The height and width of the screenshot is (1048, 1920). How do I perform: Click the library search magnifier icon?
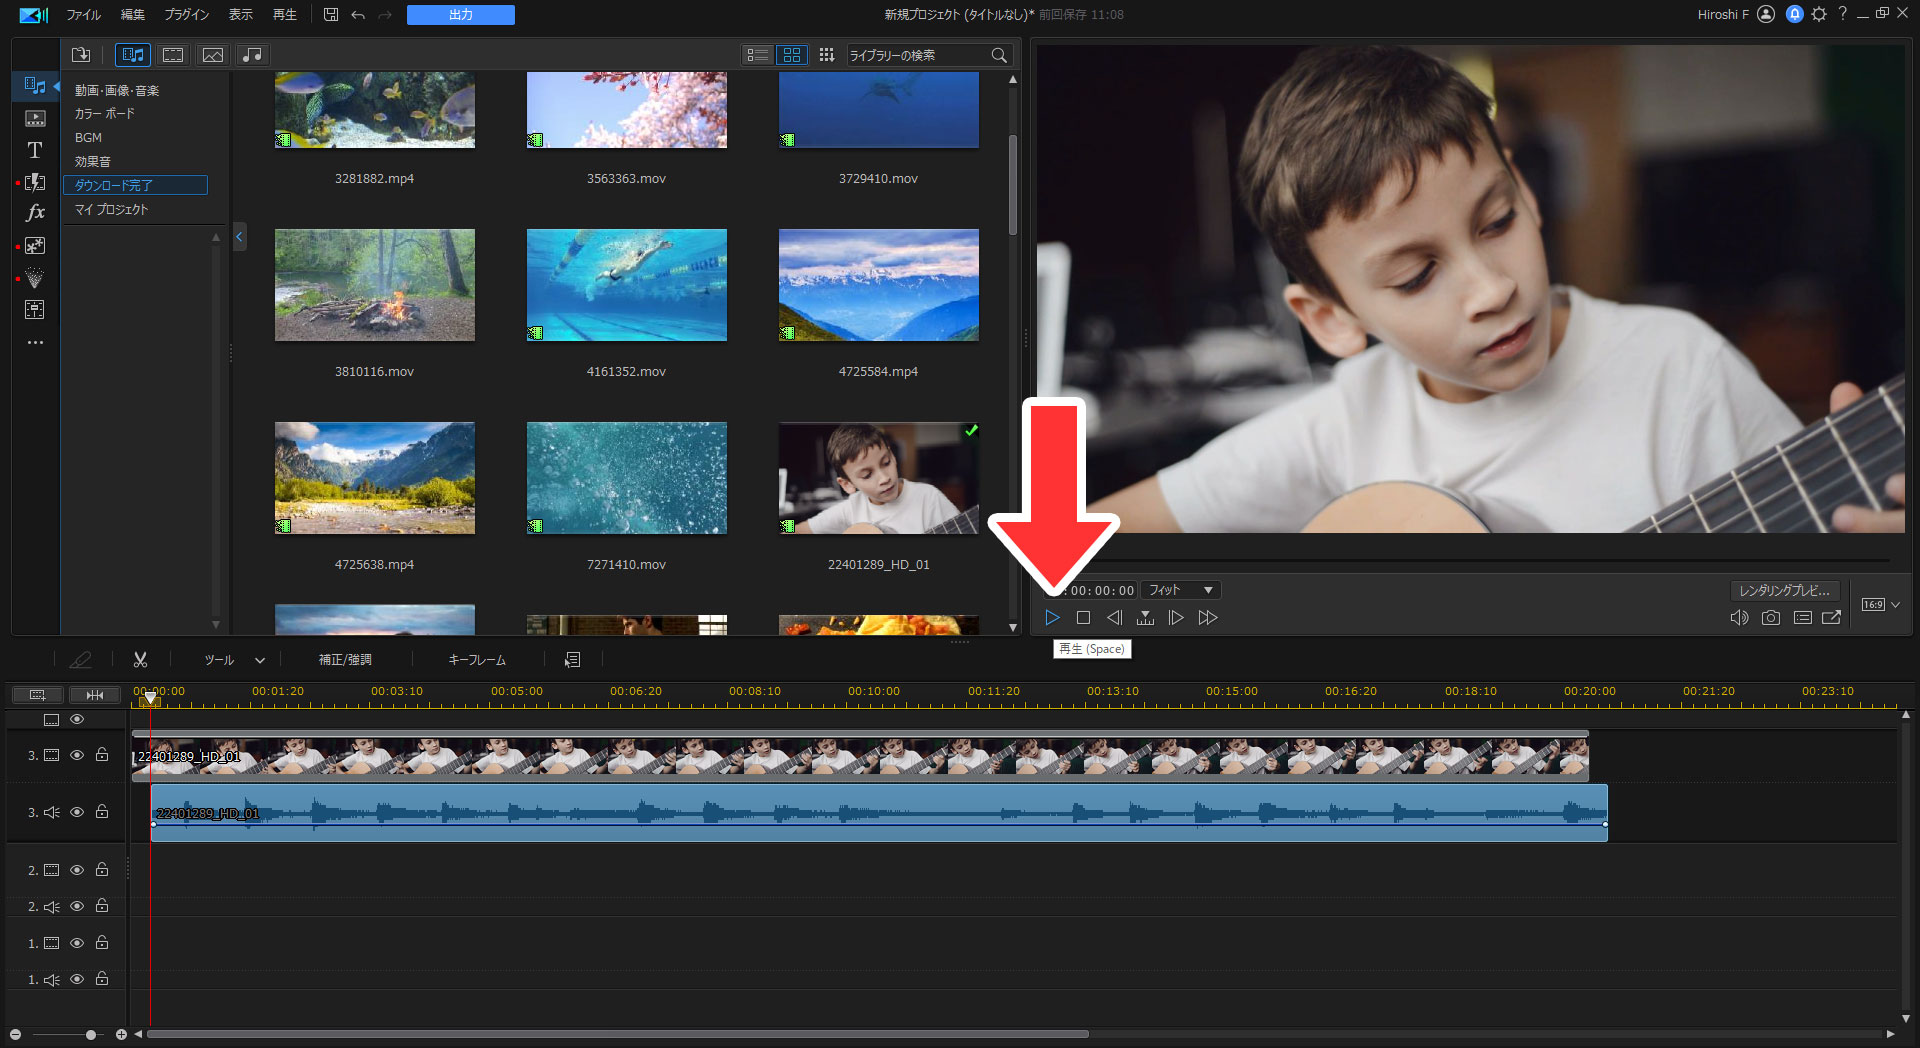999,55
